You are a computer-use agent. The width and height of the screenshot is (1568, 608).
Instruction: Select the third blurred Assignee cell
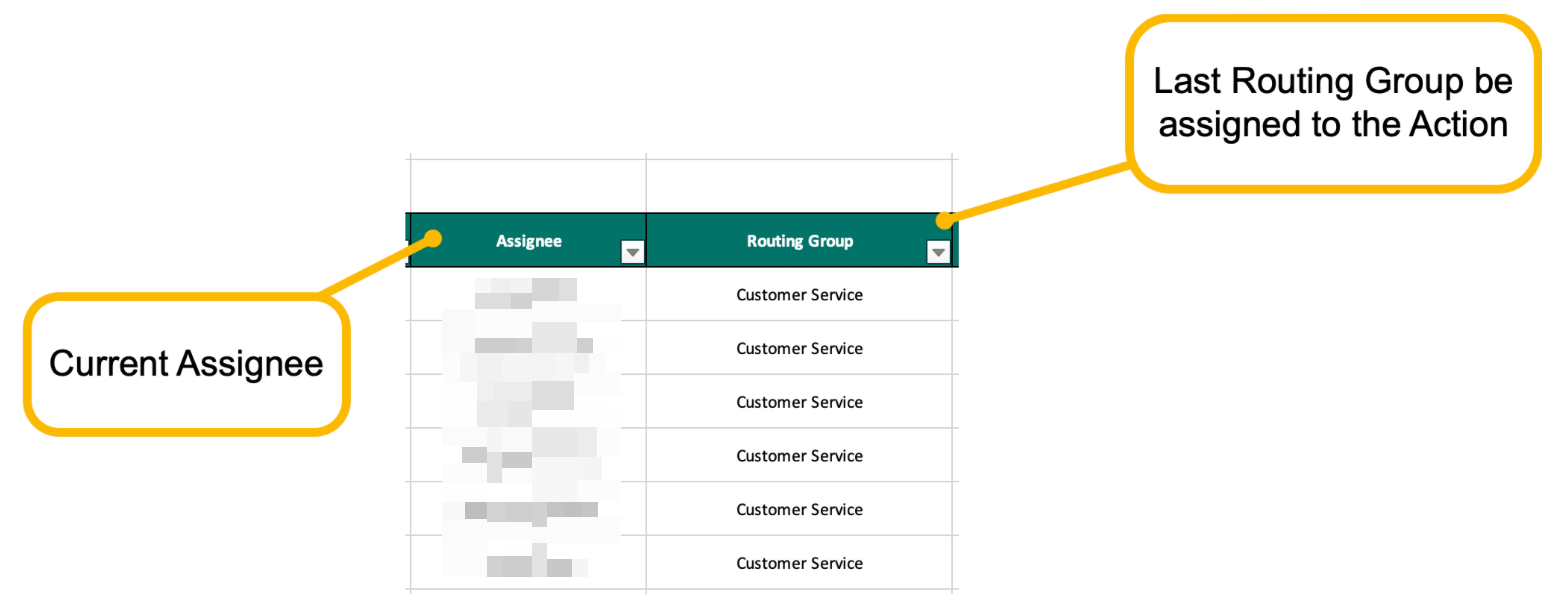point(528,402)
